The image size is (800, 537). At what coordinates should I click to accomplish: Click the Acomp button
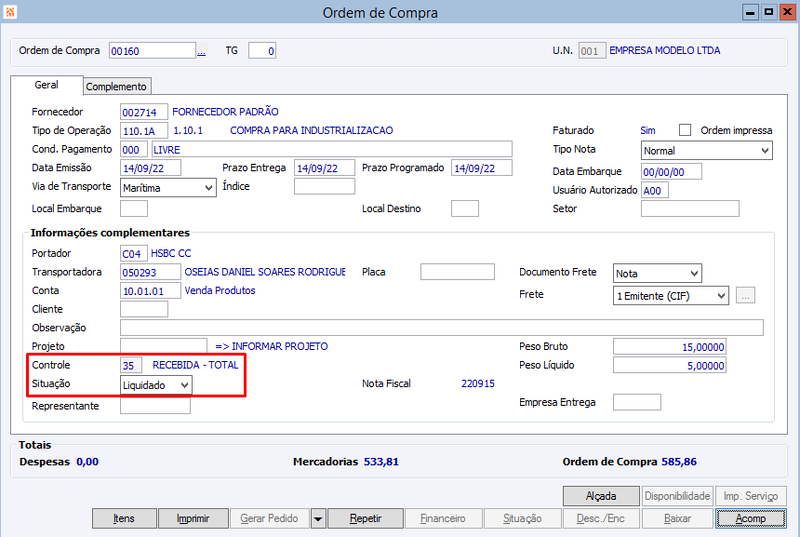click(750, 519)
